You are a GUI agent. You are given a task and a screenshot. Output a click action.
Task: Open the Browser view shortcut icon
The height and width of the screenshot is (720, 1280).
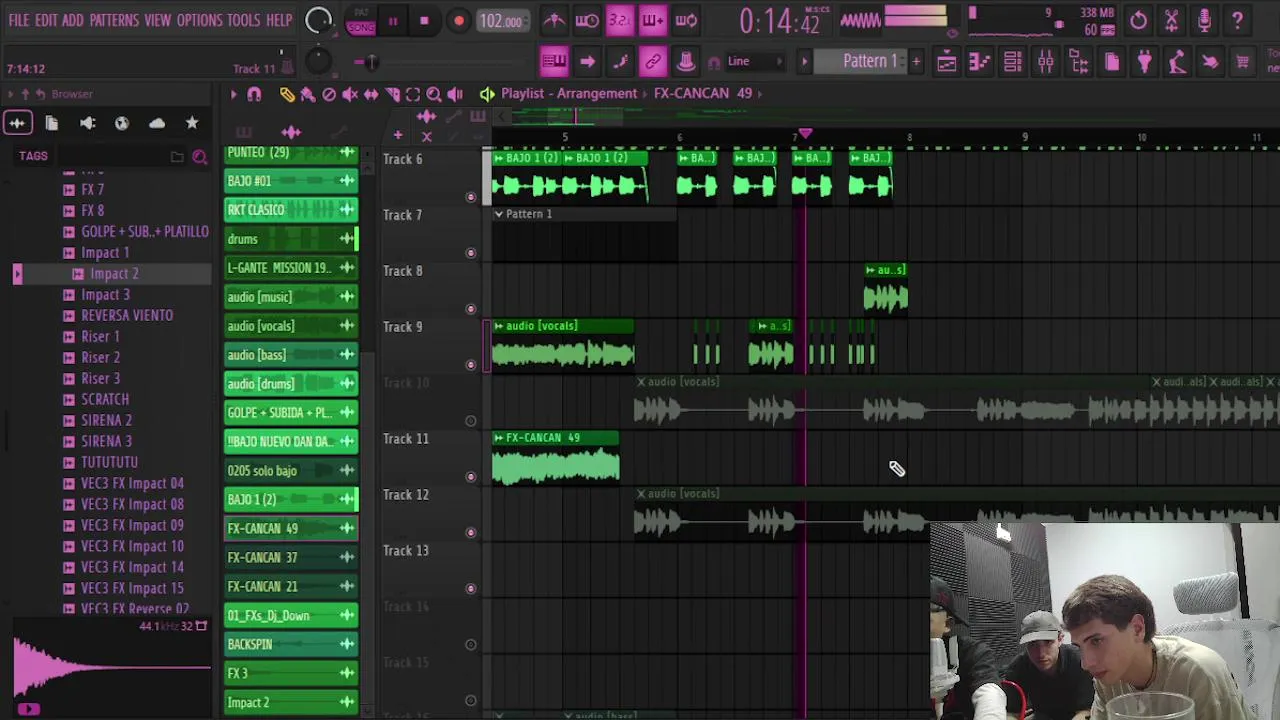[1078, 62]
